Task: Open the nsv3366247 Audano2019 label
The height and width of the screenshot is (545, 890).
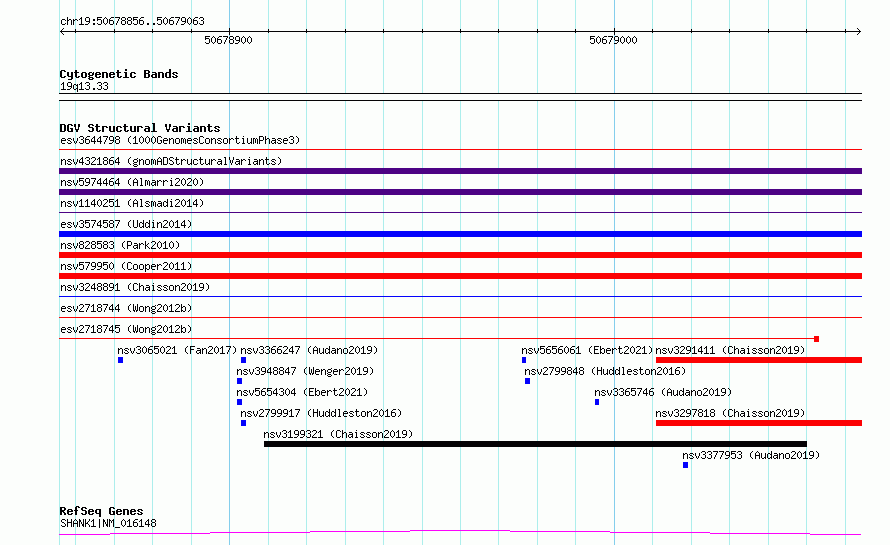Action: click(309, 350)
